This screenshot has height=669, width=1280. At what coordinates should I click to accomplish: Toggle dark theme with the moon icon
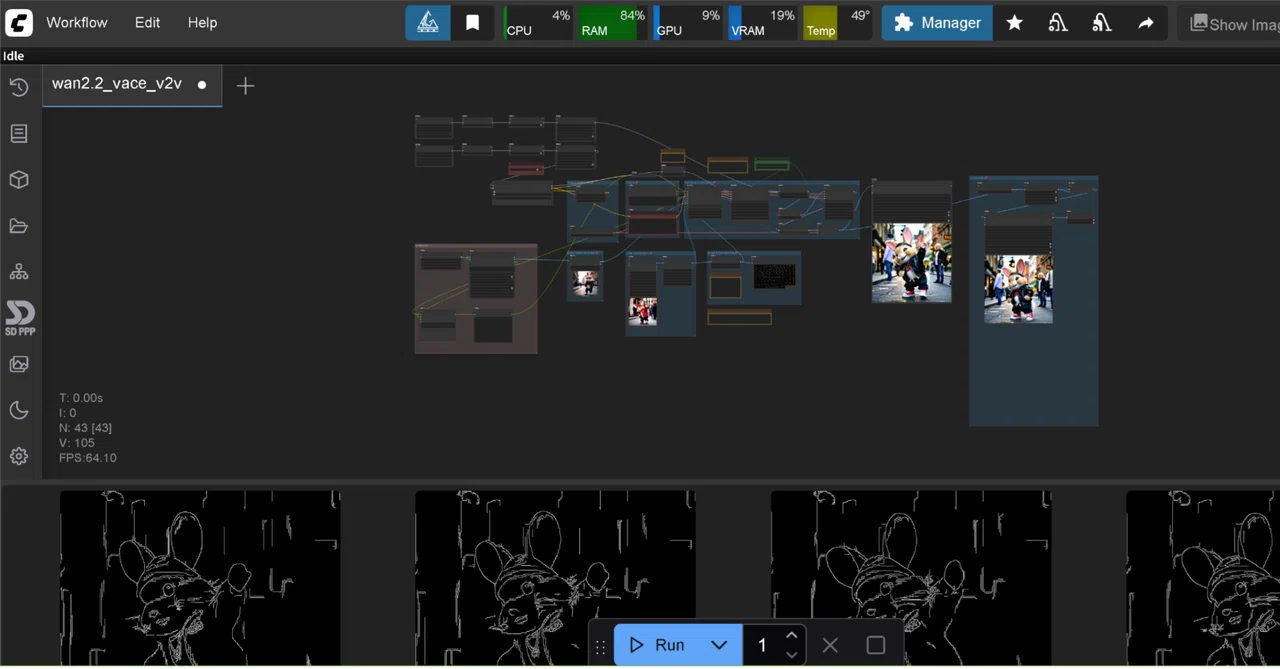coord(19,410)
